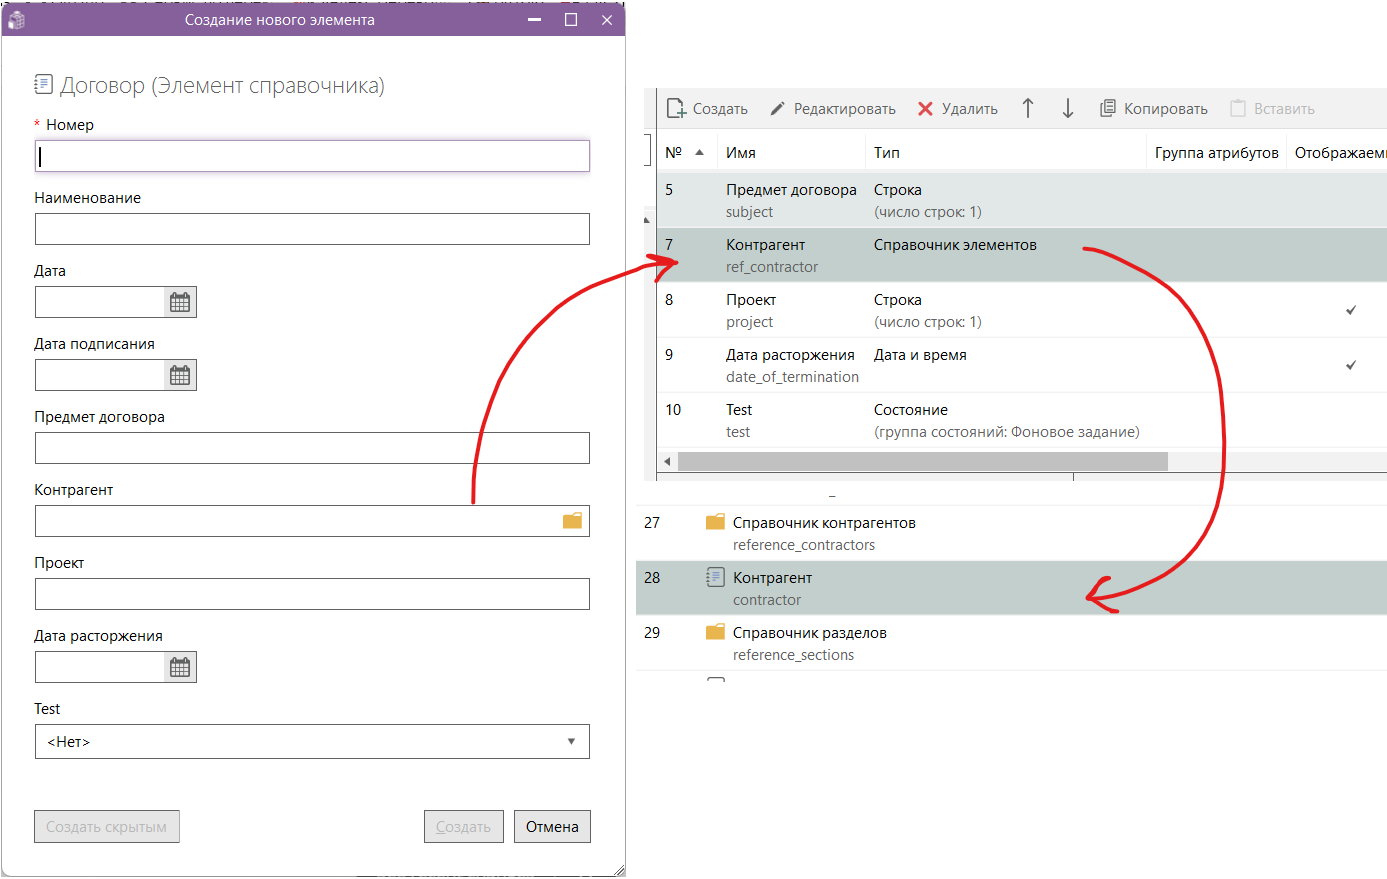Image resolution: width=1387 pixels, height=879 pixels.
Task: Click the Создать toolbar button
Action: pos(707,108)
